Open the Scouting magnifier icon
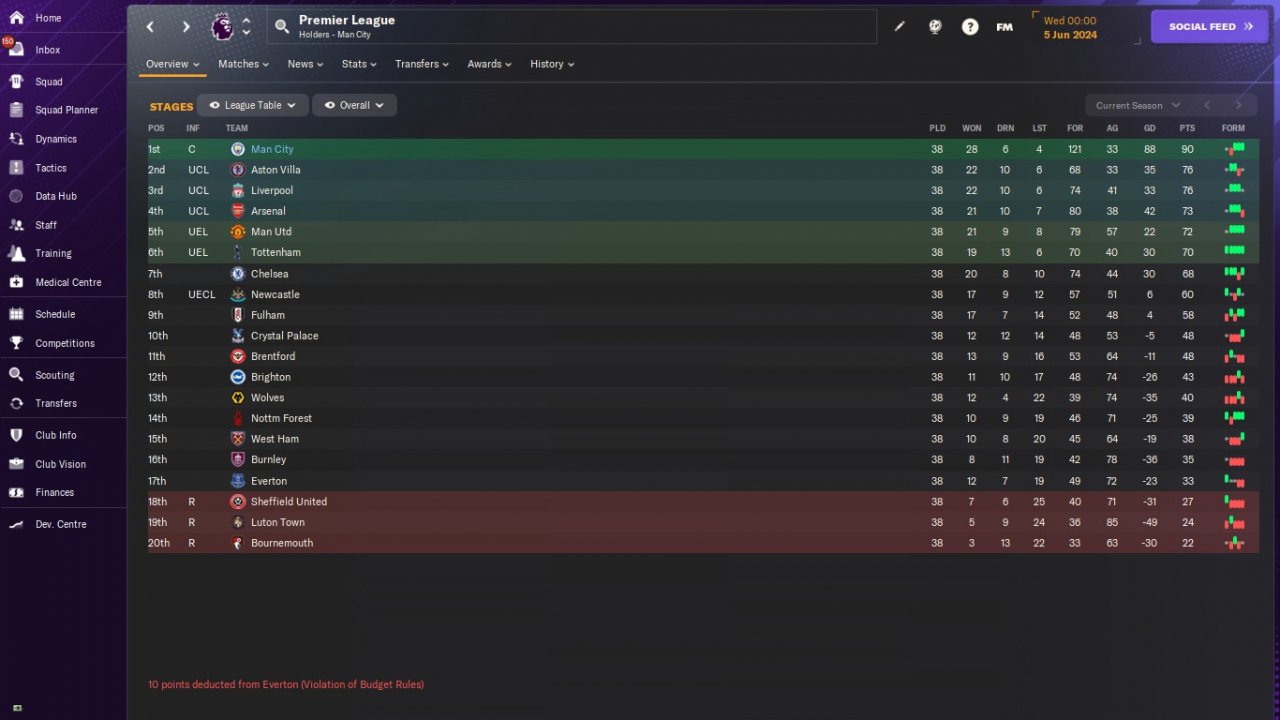 pyautogui.click(x=16, y=375)
